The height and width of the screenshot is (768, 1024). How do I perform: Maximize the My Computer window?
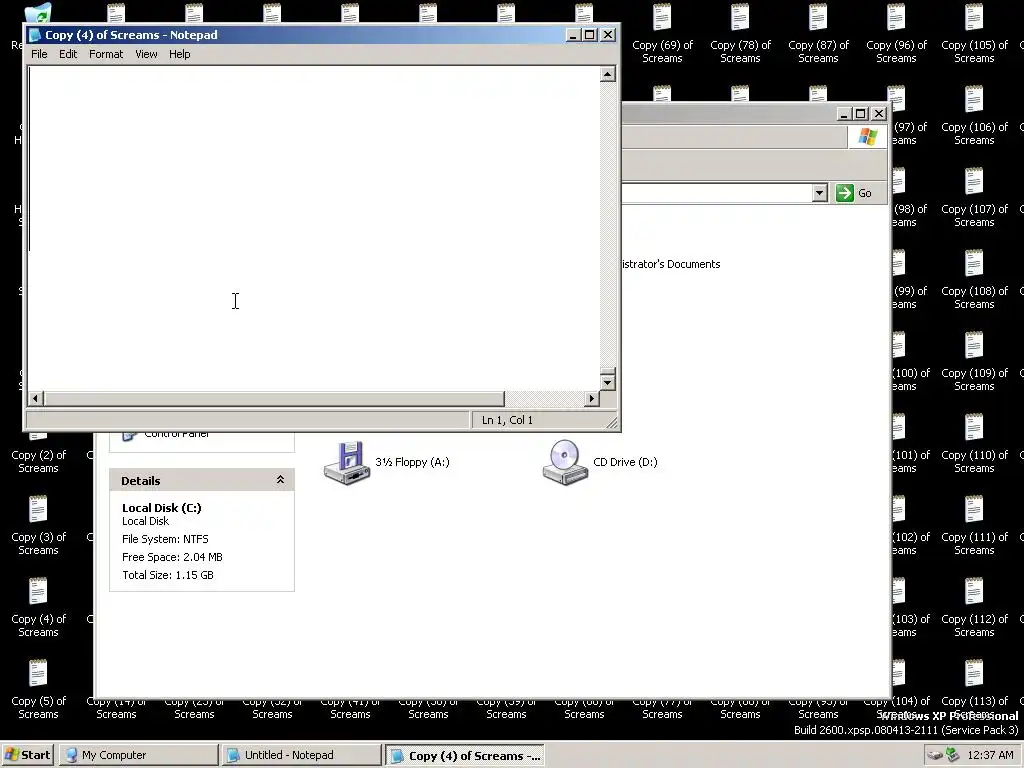point(861,114)
